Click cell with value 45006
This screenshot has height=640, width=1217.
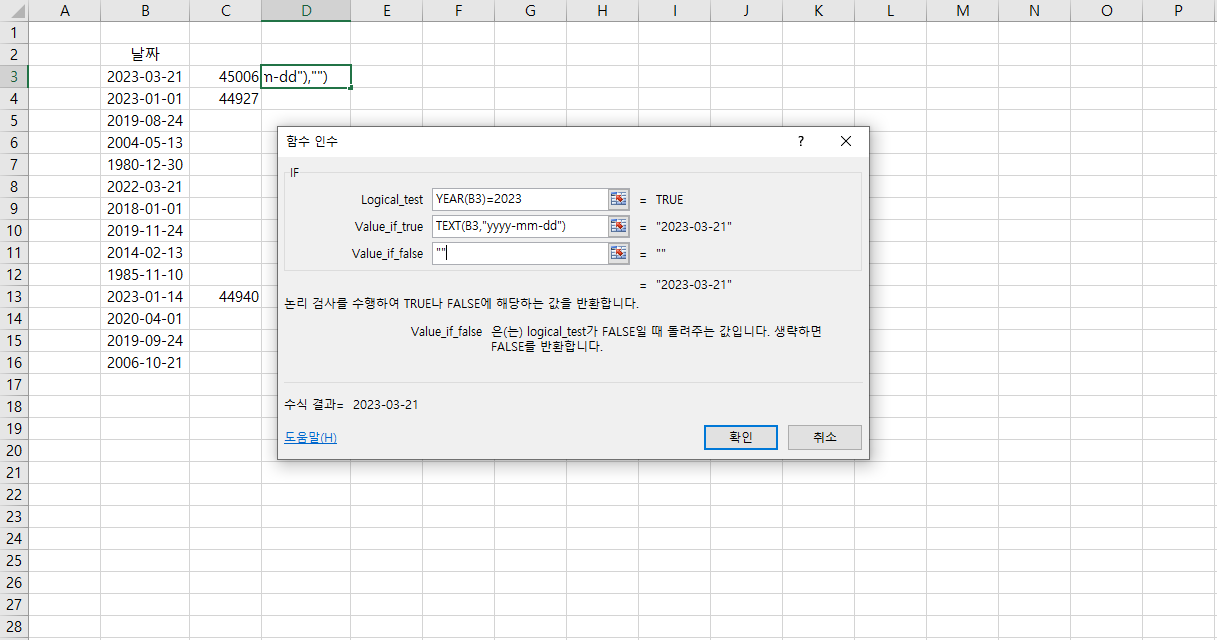[226, 77]
